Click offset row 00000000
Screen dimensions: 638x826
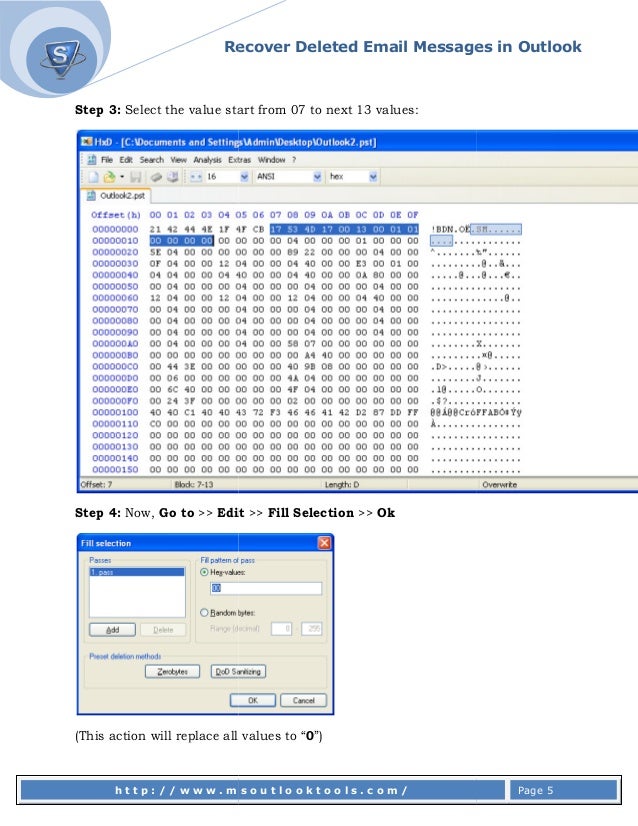pos(115,229)
